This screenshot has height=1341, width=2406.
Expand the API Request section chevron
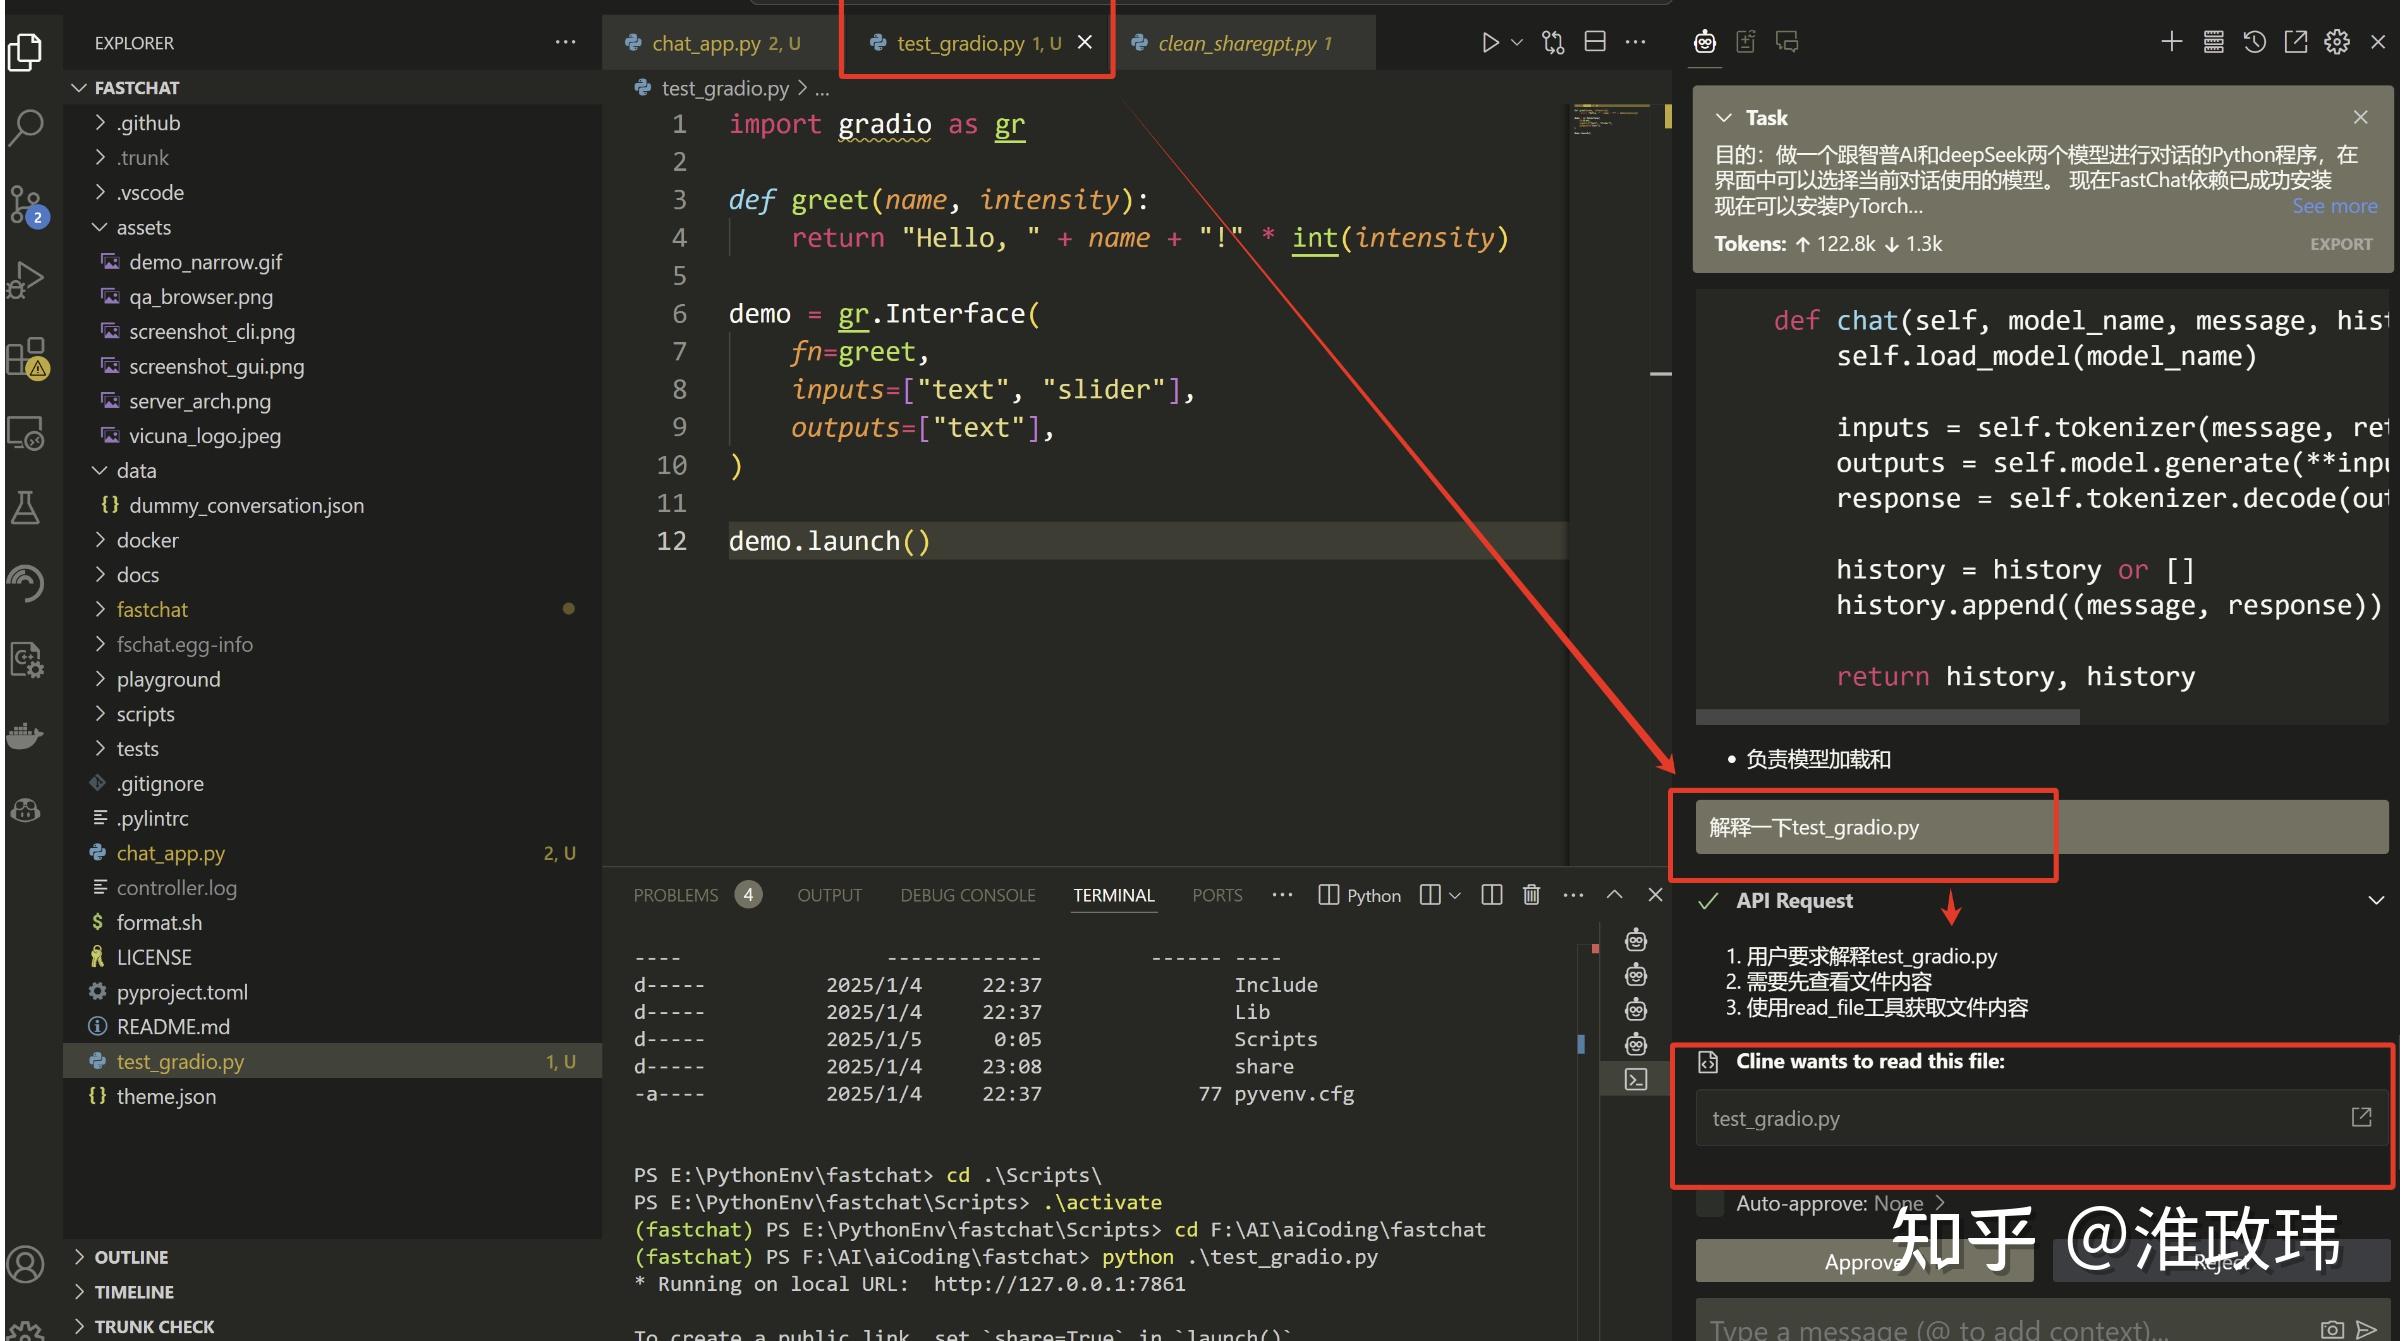click(2378, 898)
